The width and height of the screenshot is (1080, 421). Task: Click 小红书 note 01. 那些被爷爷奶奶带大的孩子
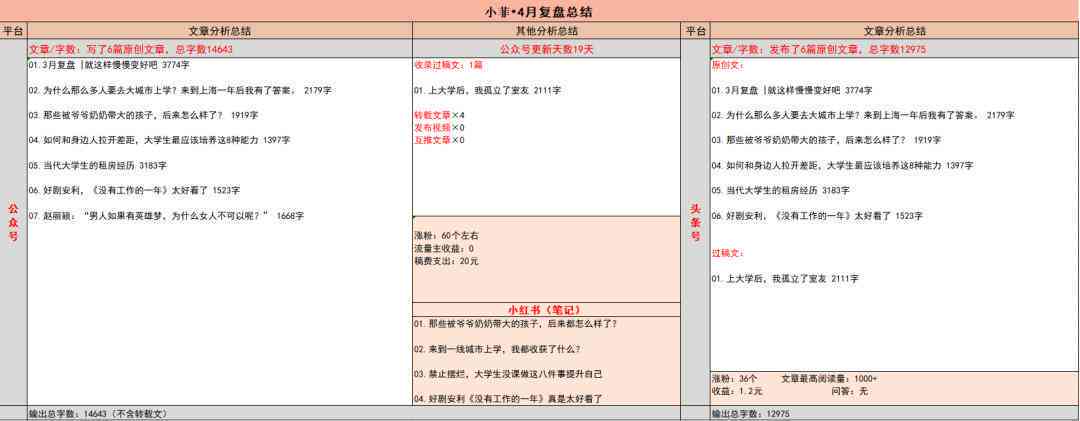pyautogui.click(x=516, y=324)
